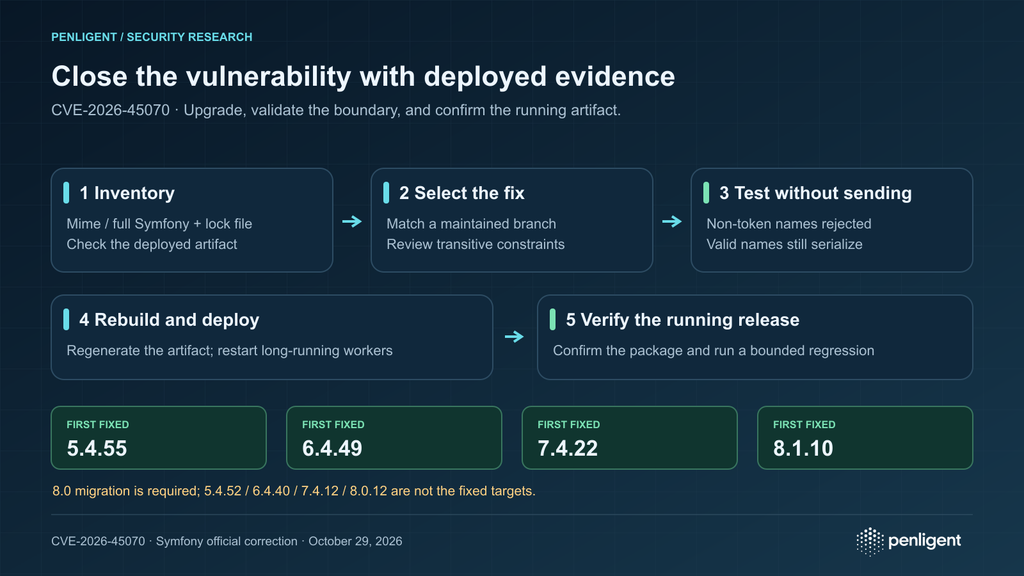1024x576 pixels.
Task: Click FIRST FIXED label above 7.4.22
Action: [x=568, y=424]
